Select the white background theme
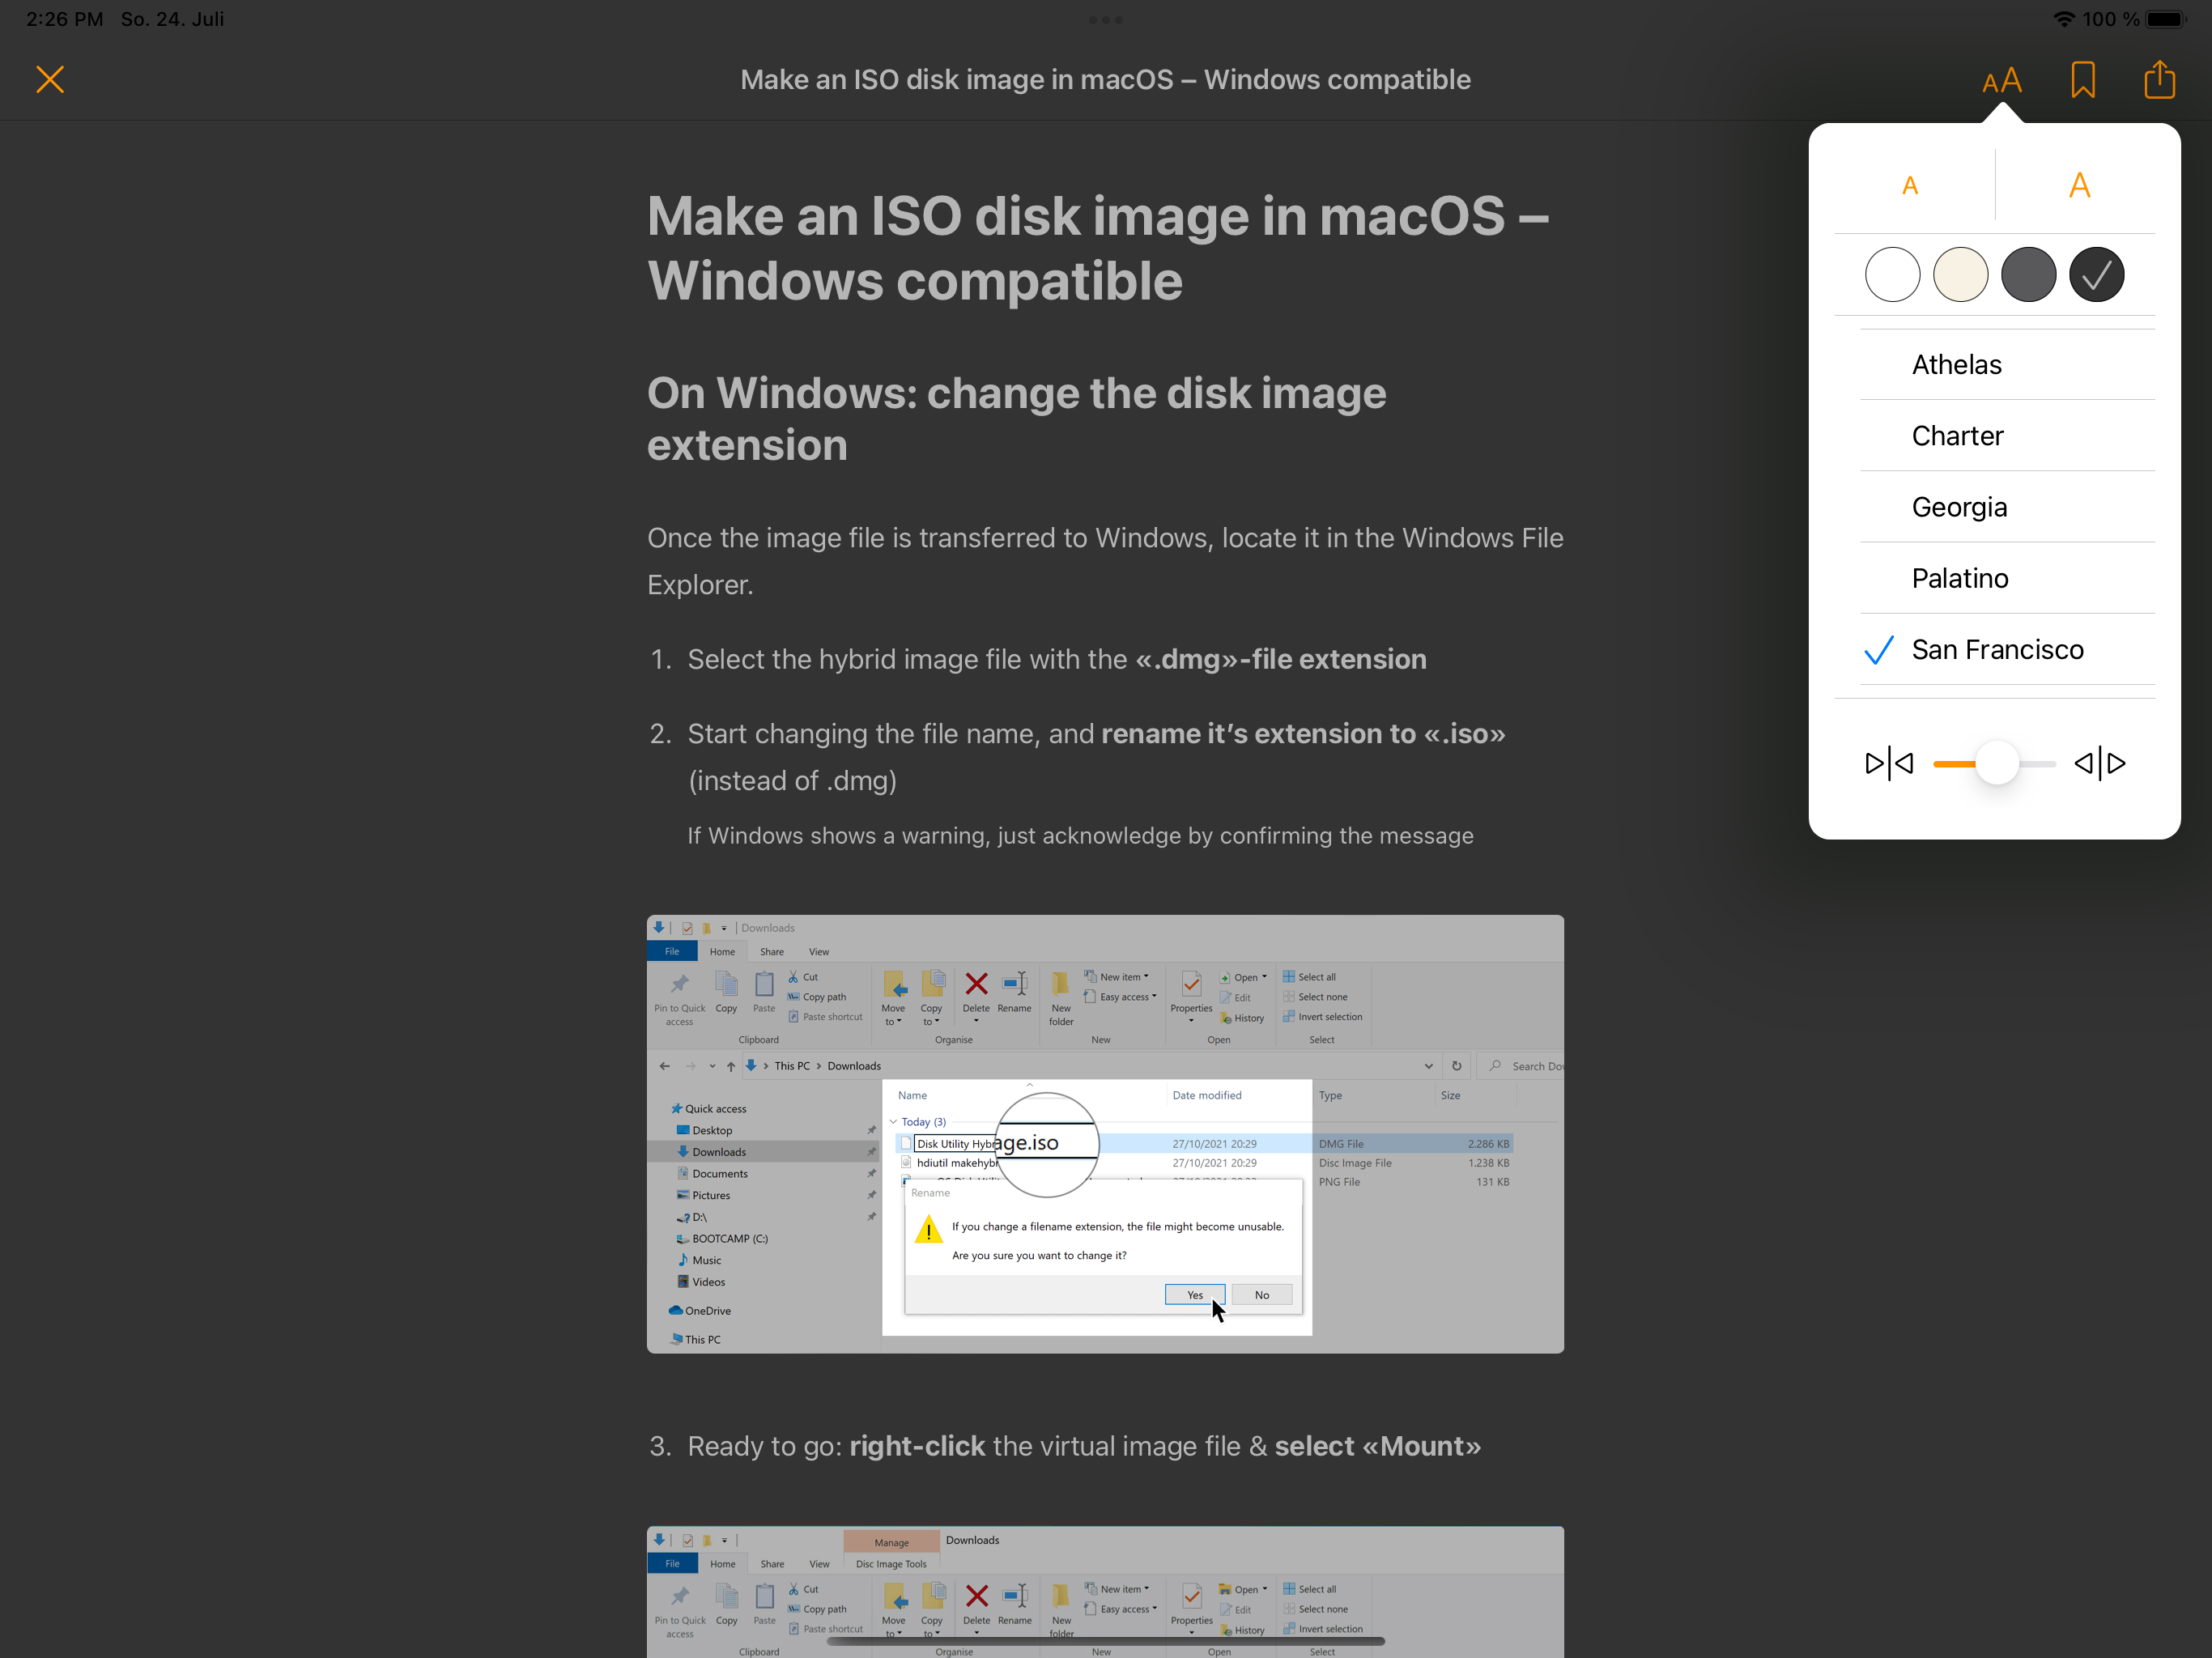Viewport: 2212px width, 1658px height. (x=1892, y=274)
